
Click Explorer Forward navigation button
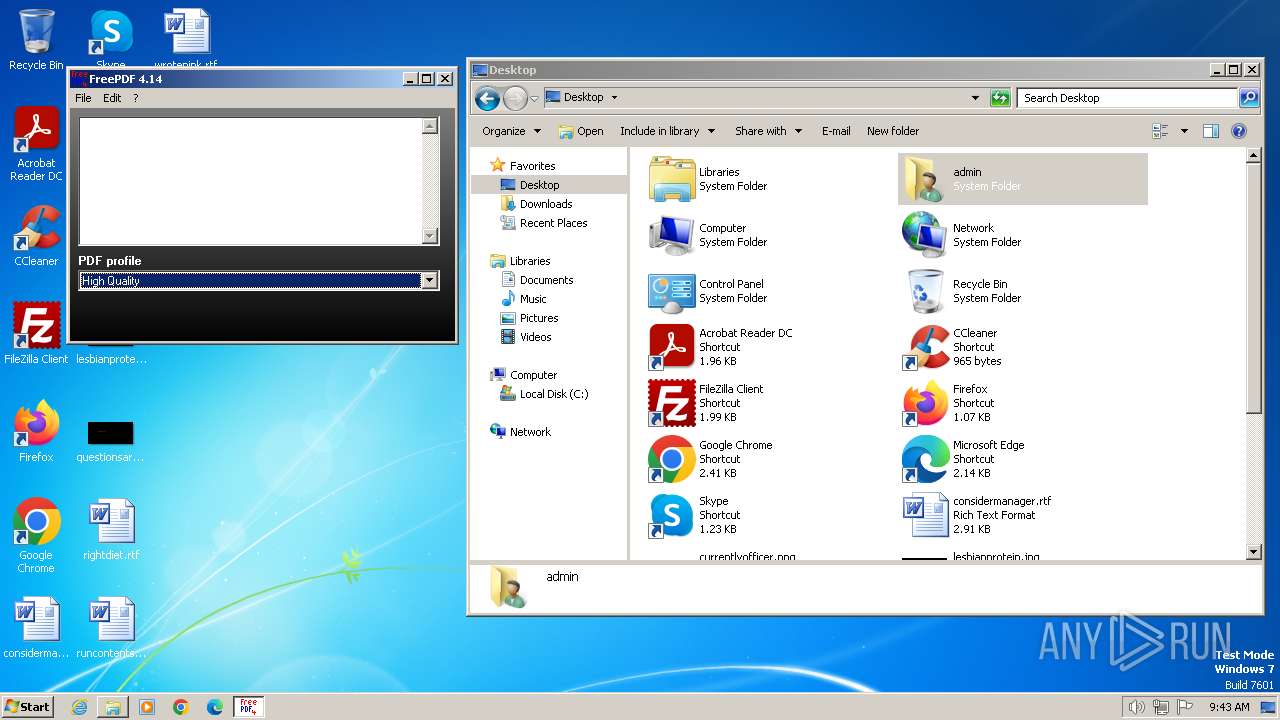(x=514, y=98)
